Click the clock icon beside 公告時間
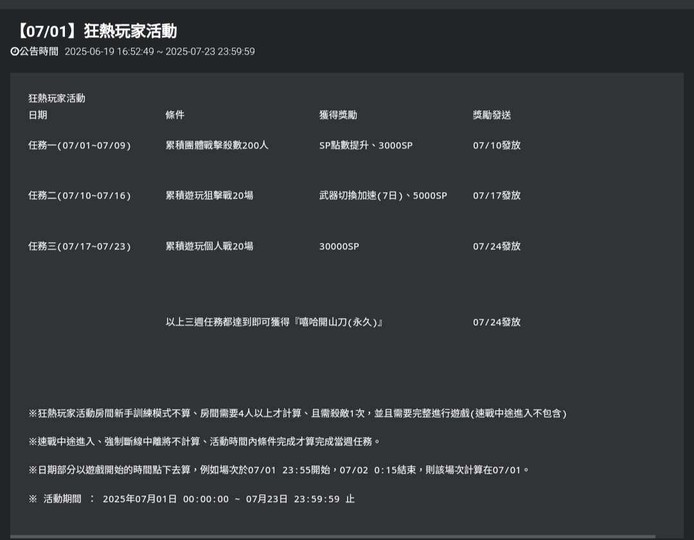Viewport: 694px width, 540px height. [x=15, y=51]
